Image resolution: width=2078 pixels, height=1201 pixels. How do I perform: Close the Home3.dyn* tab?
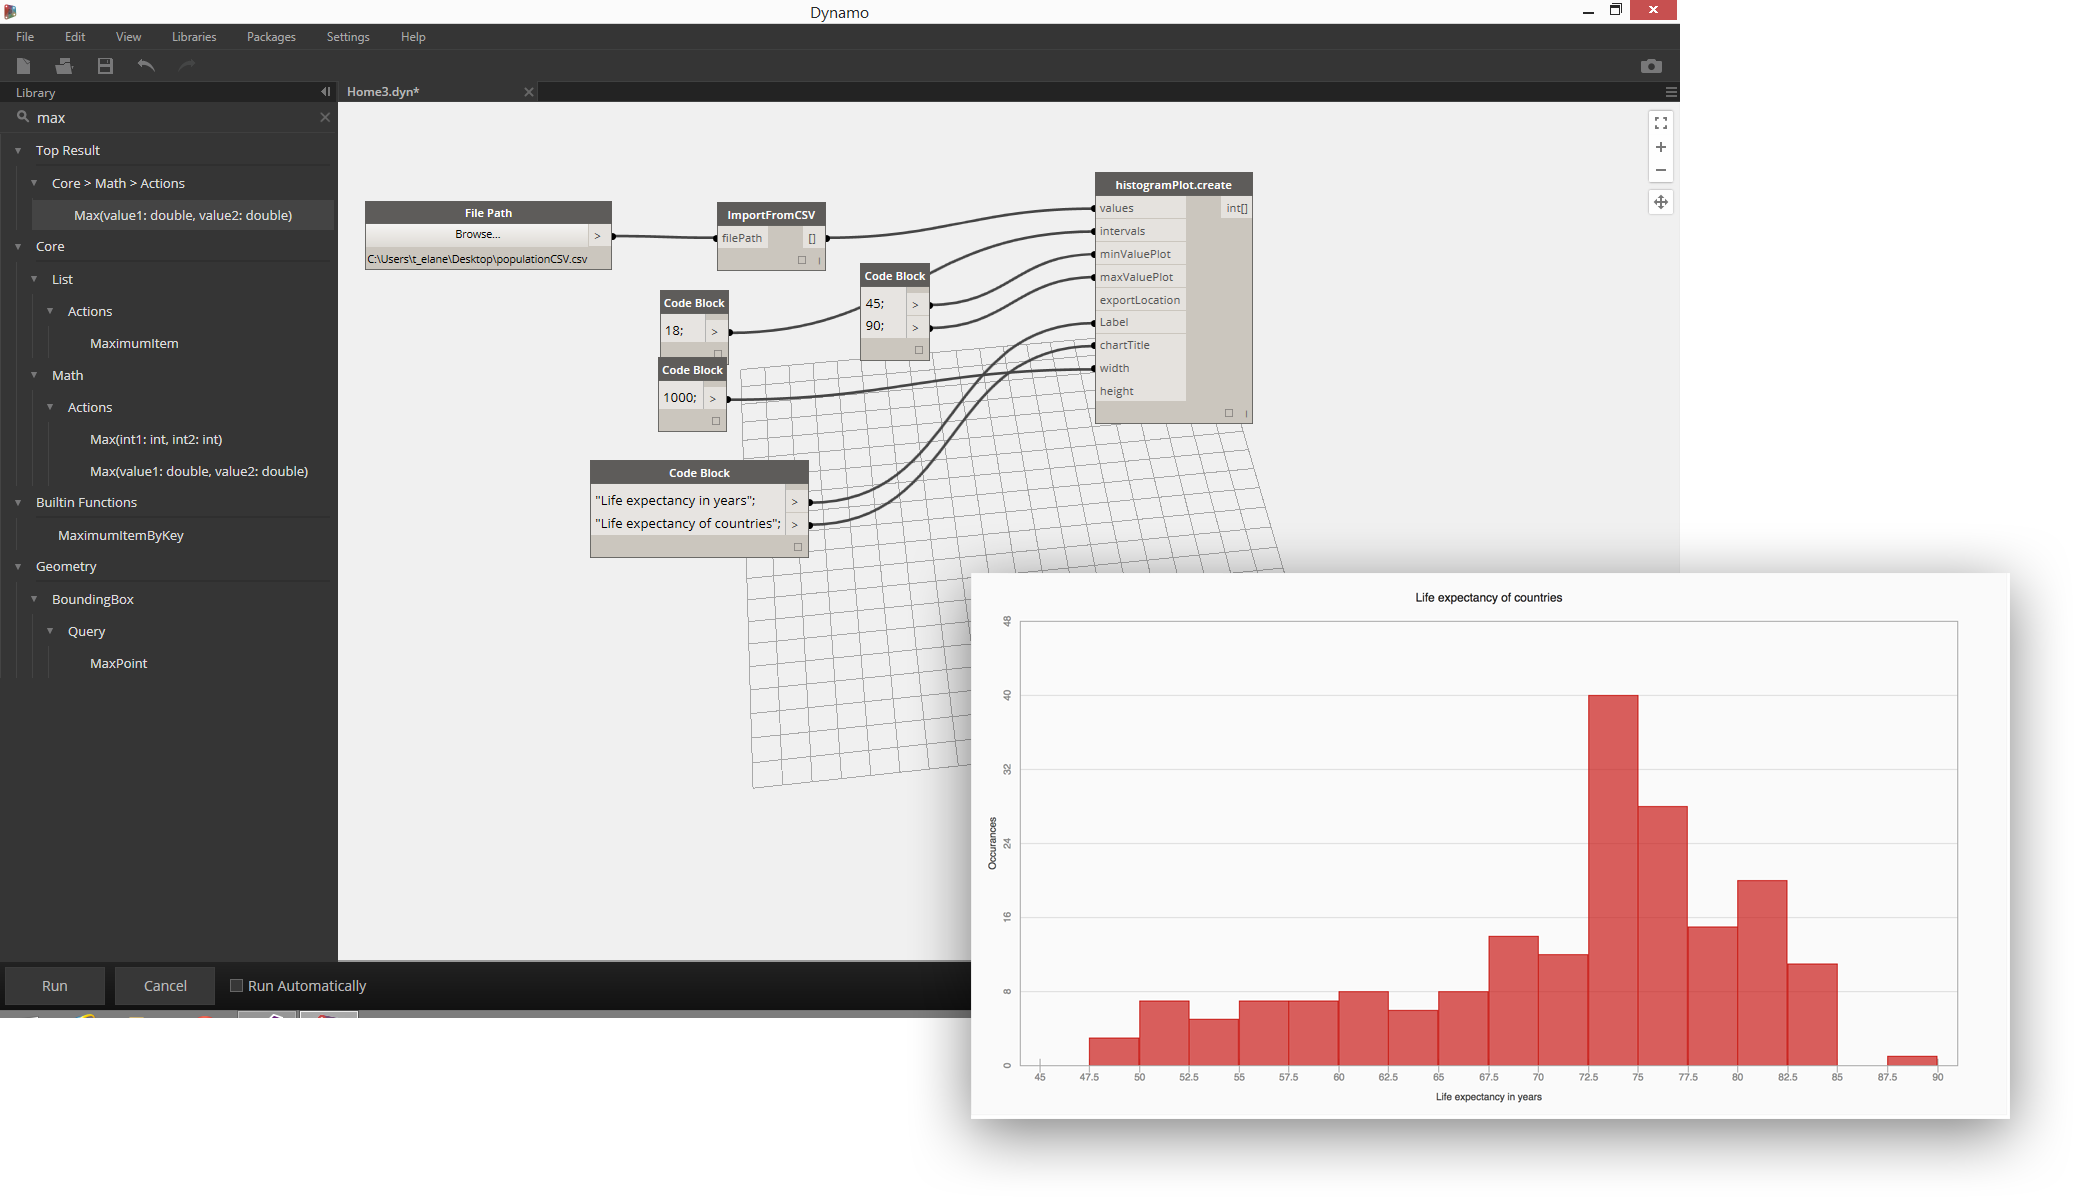529,92
